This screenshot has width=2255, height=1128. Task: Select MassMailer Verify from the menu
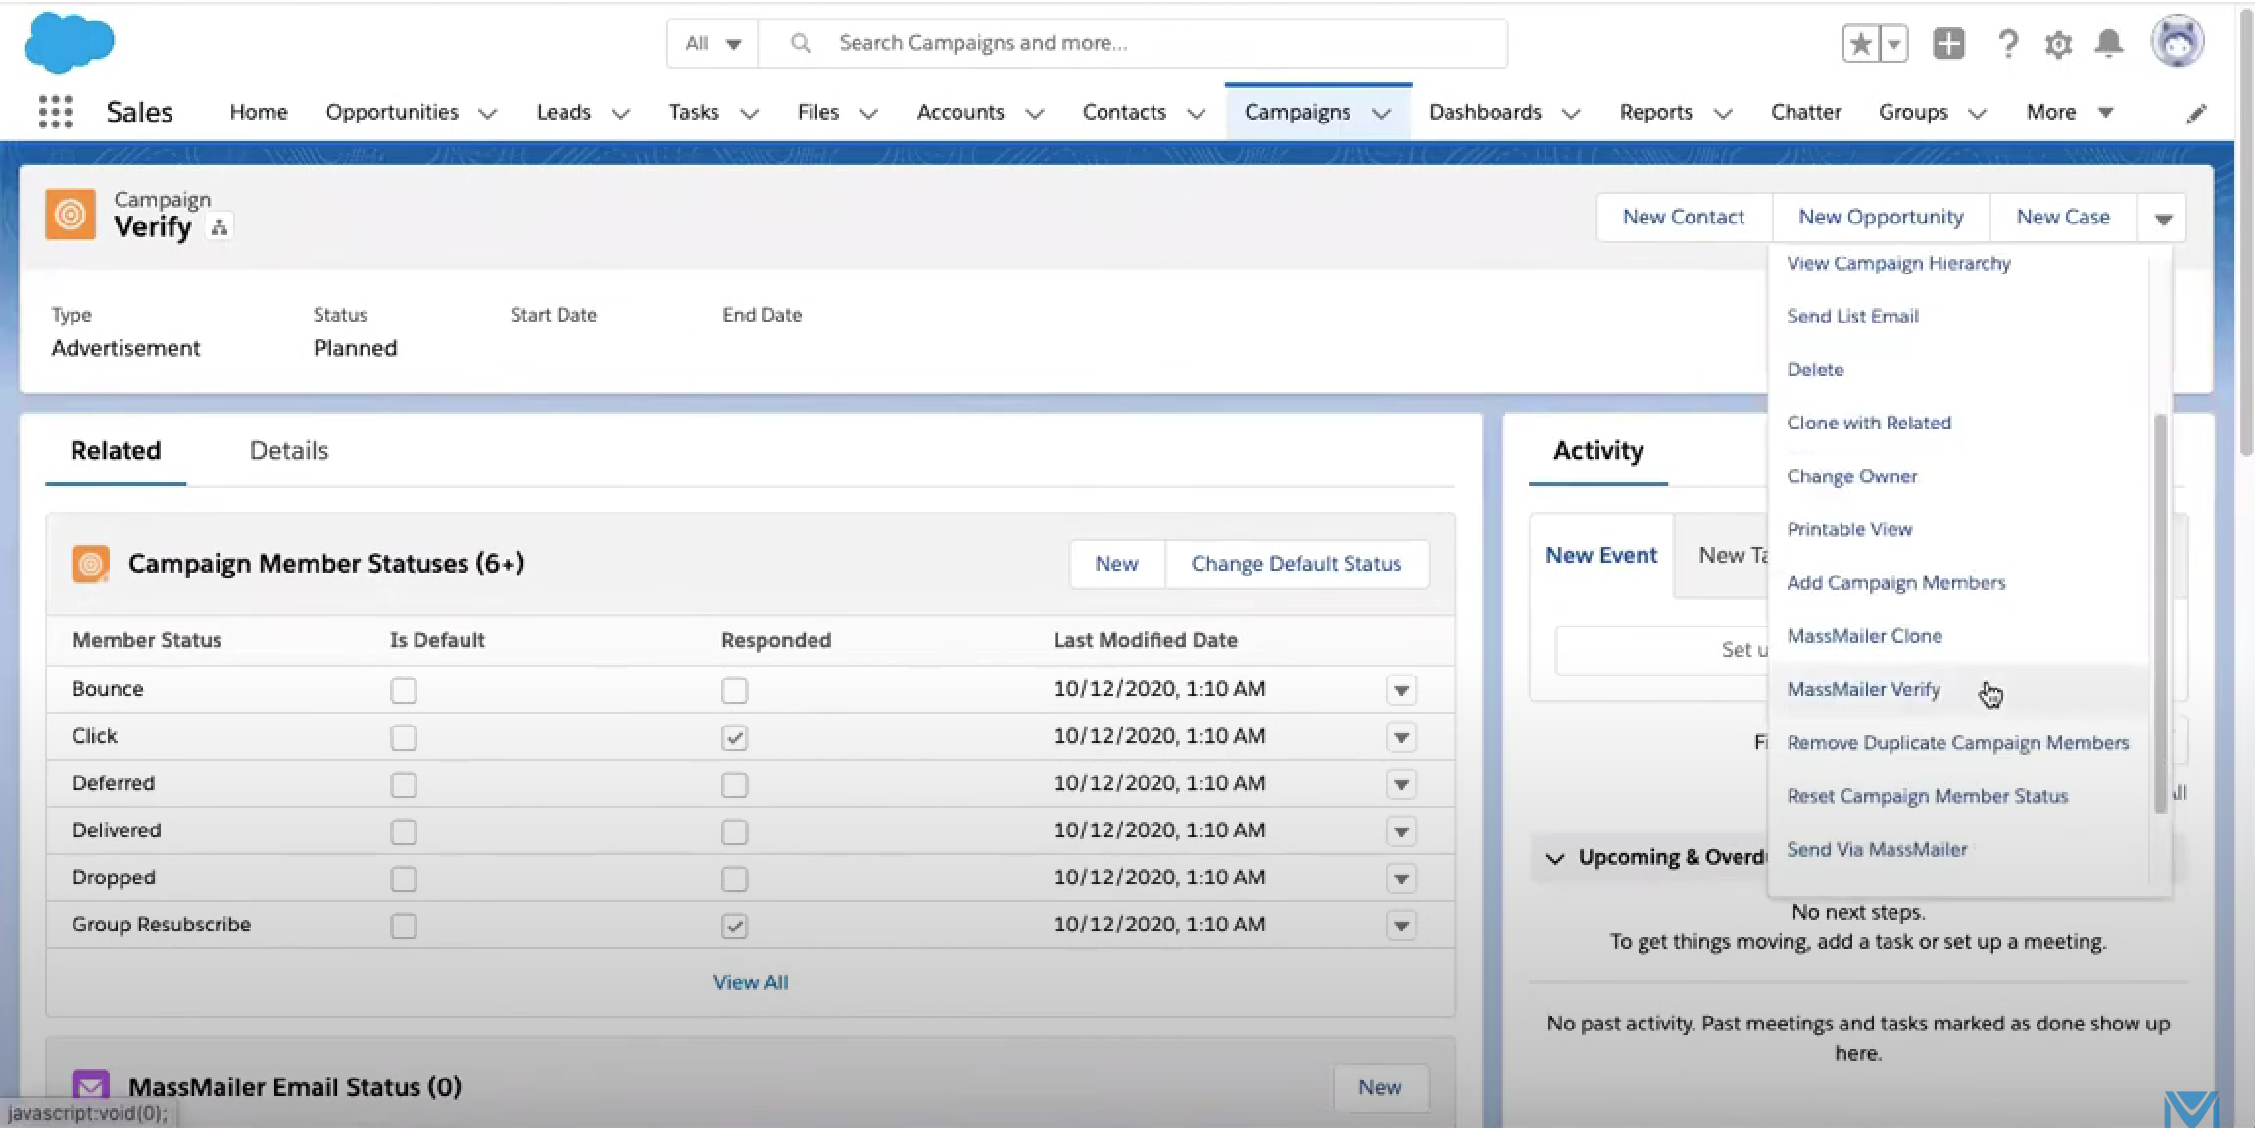(x=1863, y=689)
